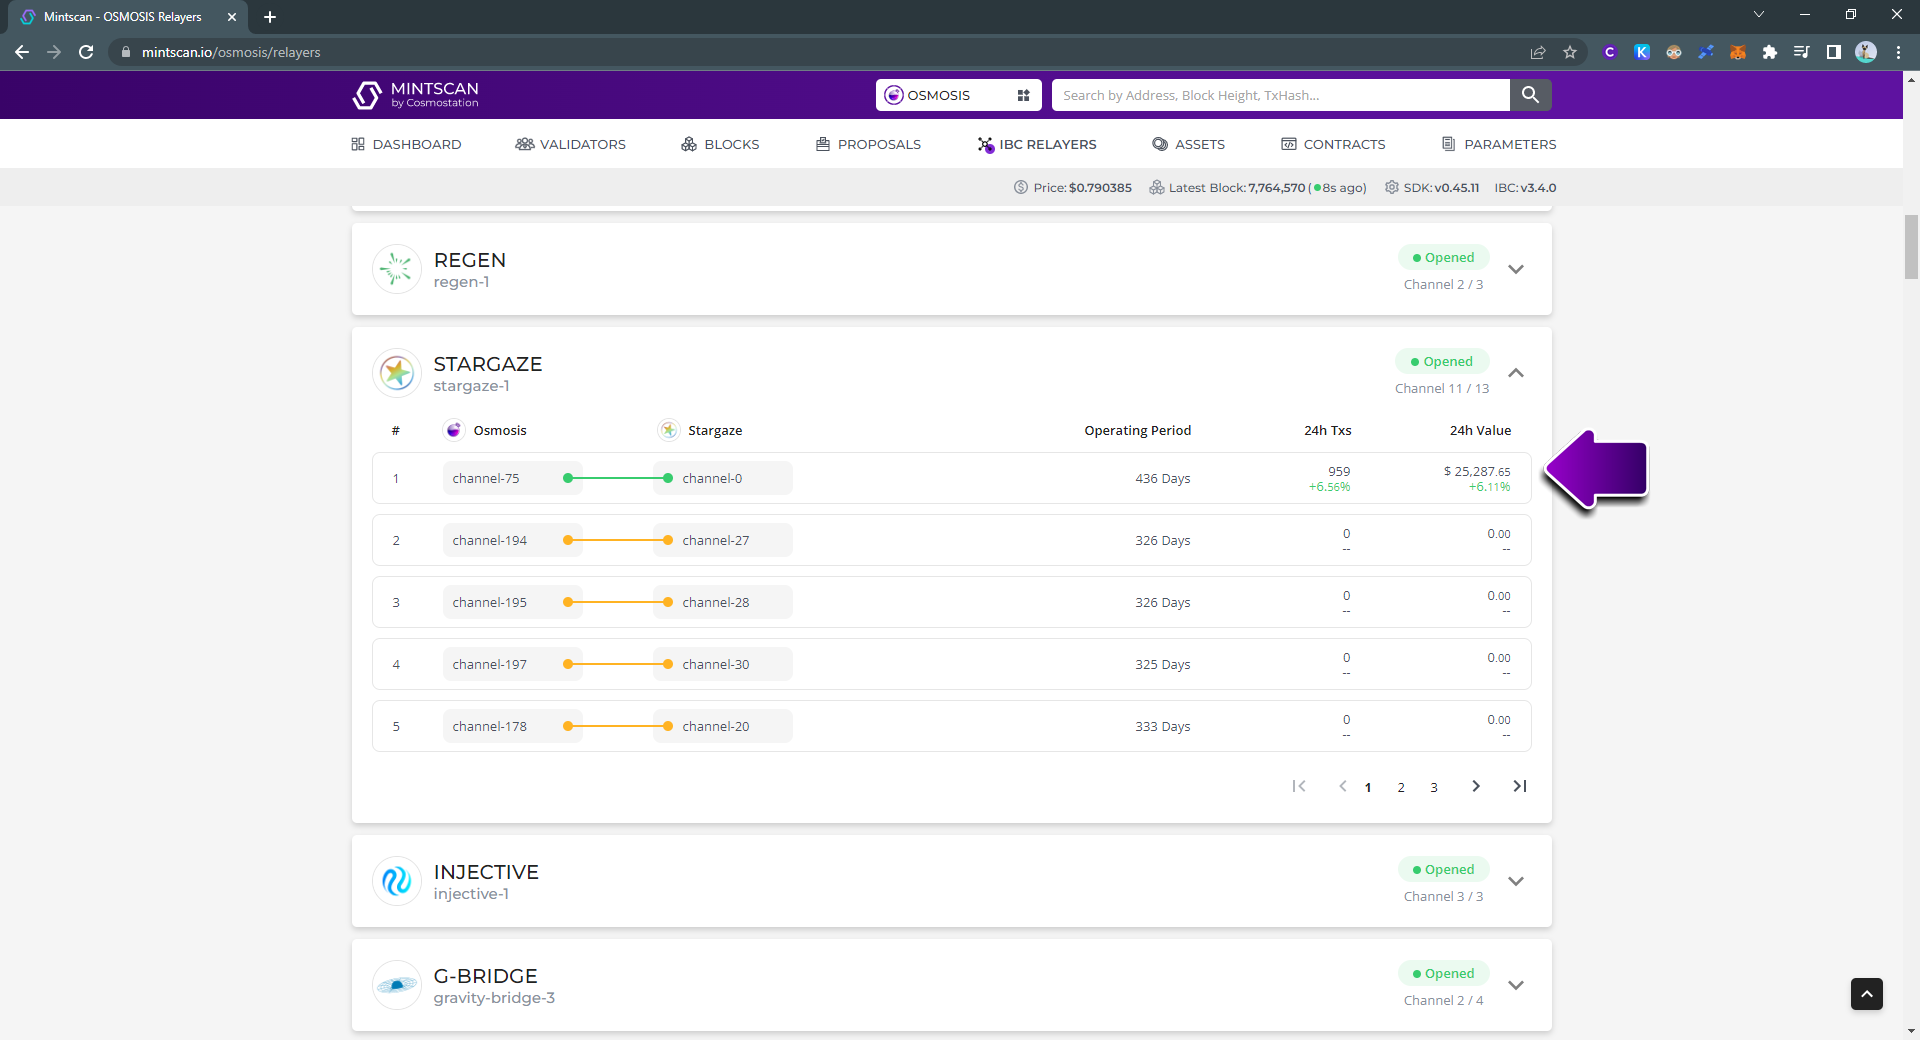Image resolution: width=1920 pixels, height=1040 pixels.
Task: Click channel-27 label
Action: [x=715, y=540]
